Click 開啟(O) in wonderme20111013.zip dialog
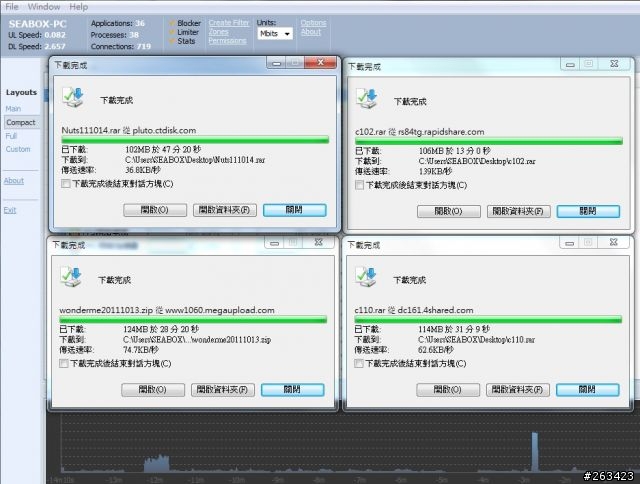640x484 pixels. [x=153, y=390]
